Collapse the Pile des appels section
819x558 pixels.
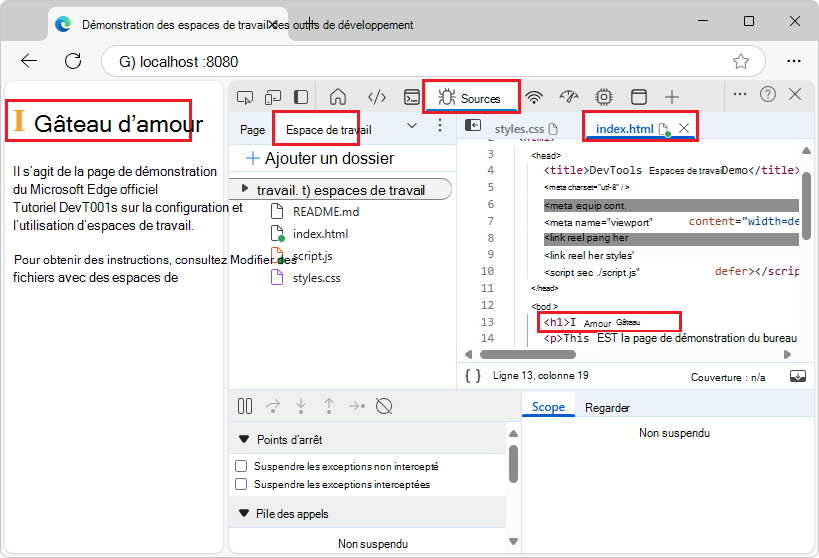coord(244,513)
